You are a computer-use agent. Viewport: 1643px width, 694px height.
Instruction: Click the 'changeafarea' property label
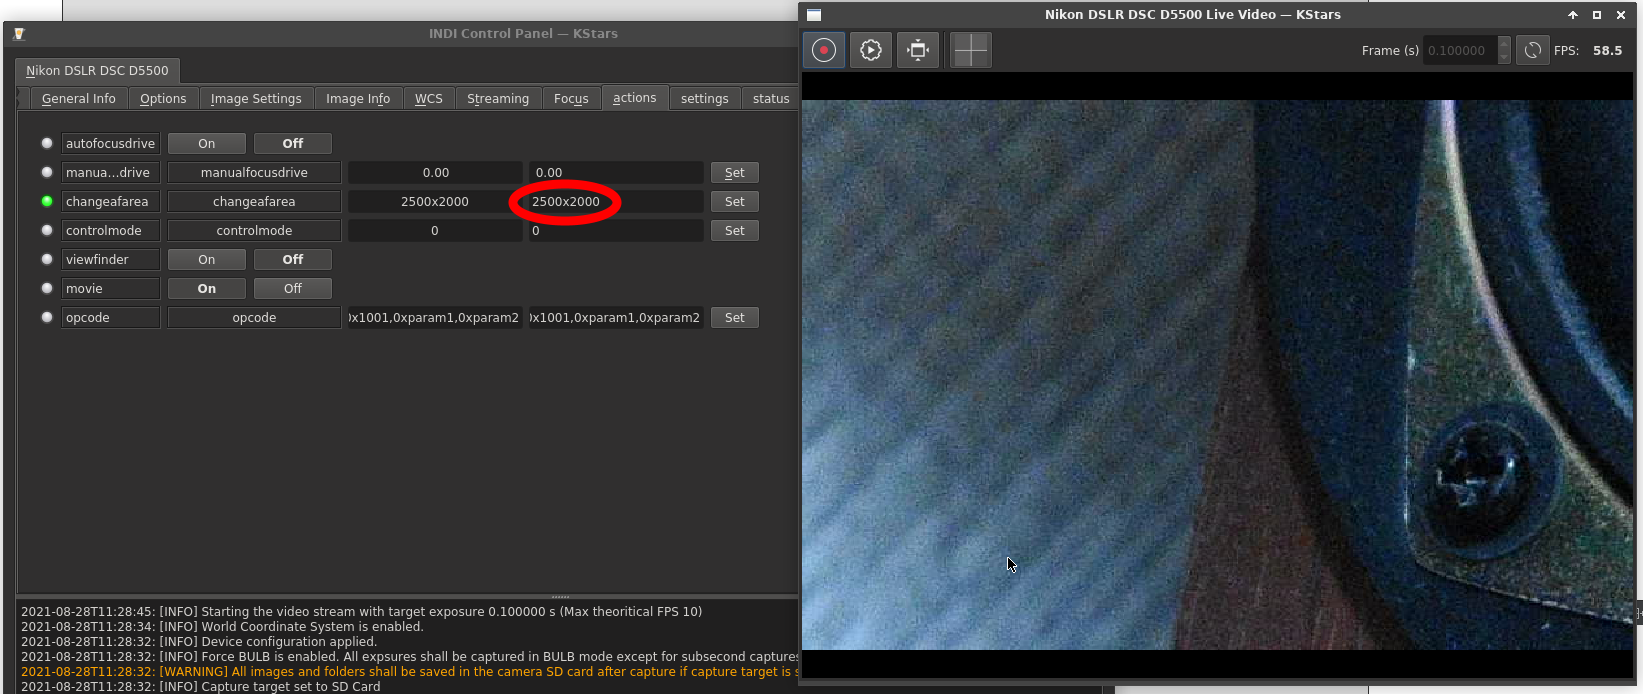click(111, 202)
